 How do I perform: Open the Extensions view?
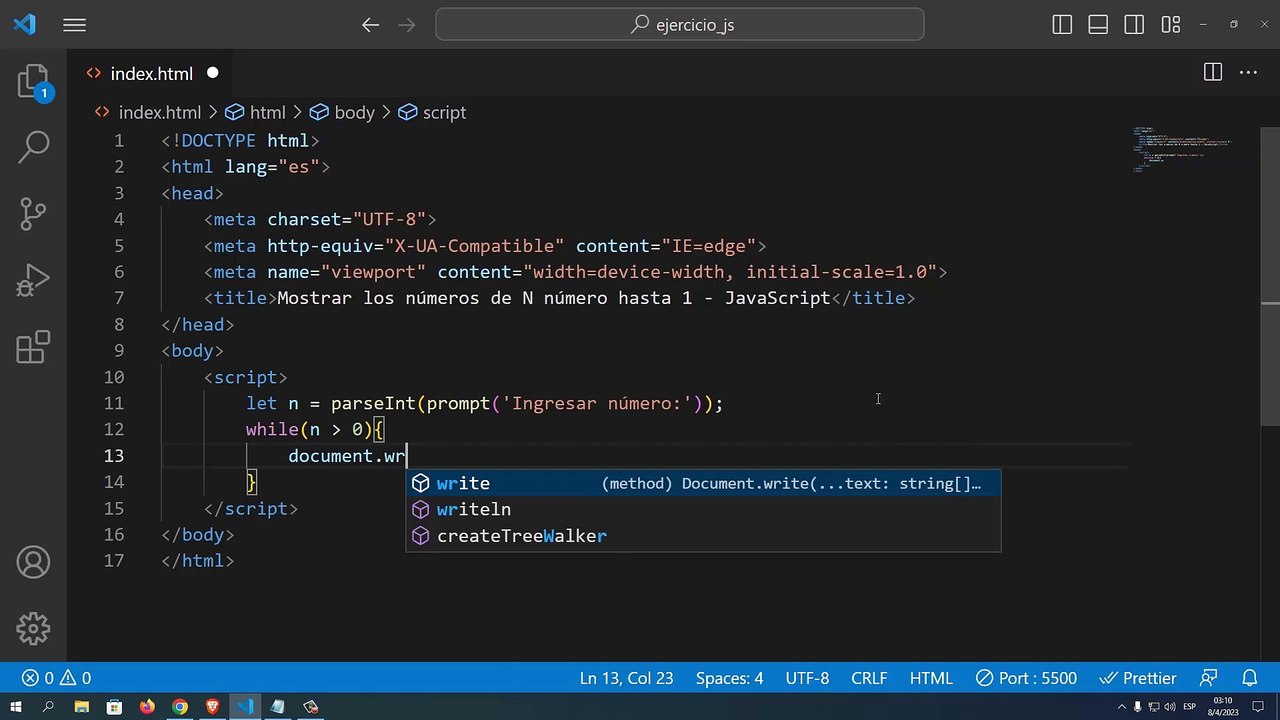tap(33, 347)
